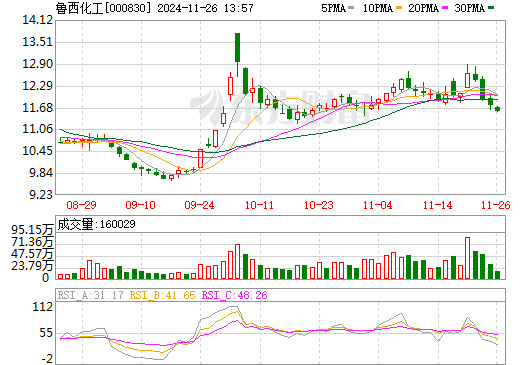Screen dimensions: 520x365
Task: Click the 成交量:160029 volume label
Action: (96, 224)
